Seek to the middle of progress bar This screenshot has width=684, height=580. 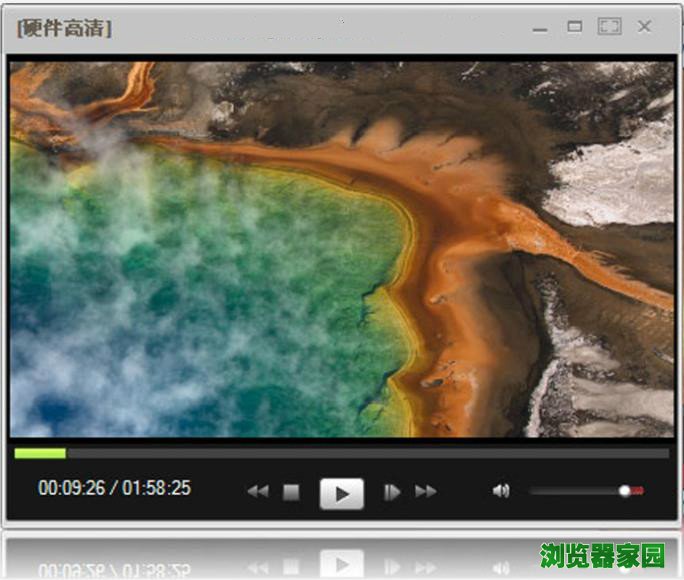(342, 453)
